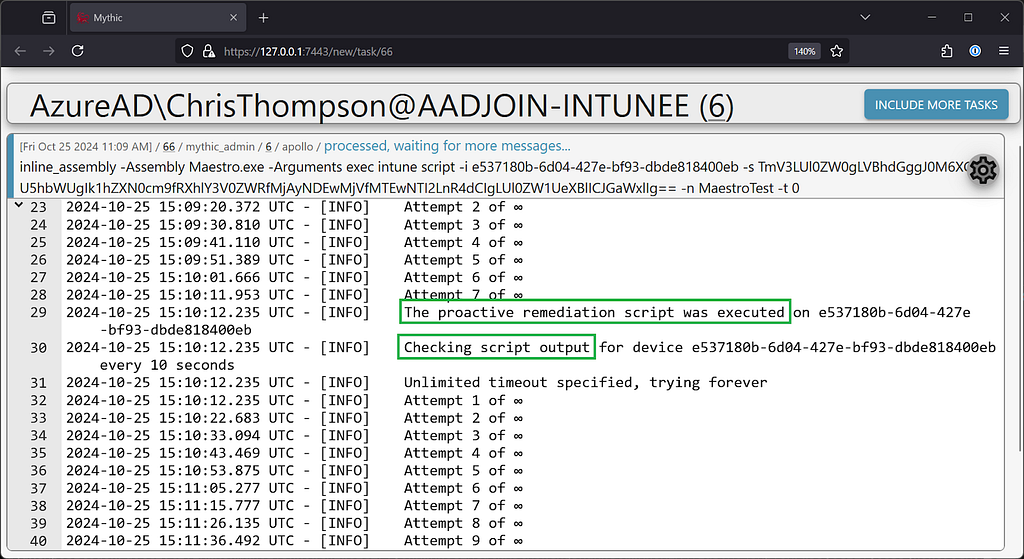Click the 15:10:53.875 Attempt 5 line
1024x559 pixels.
[x=295, y=470]
